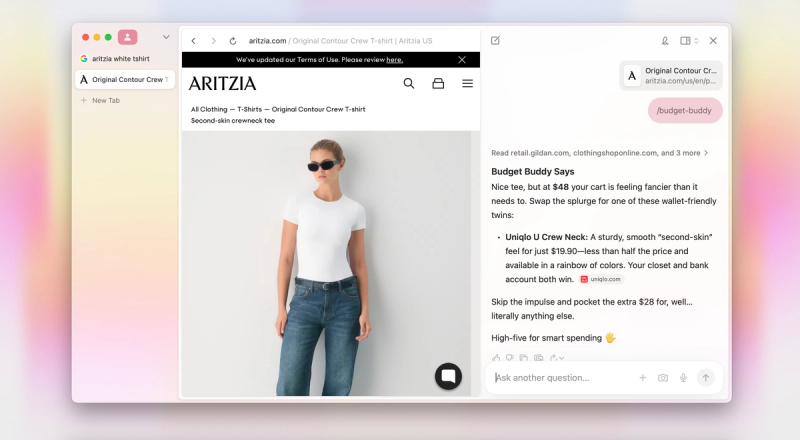The height and width of the screenshot is (440, 800).
Task: Reload the Aritzia page
Action: coord(233,41)
